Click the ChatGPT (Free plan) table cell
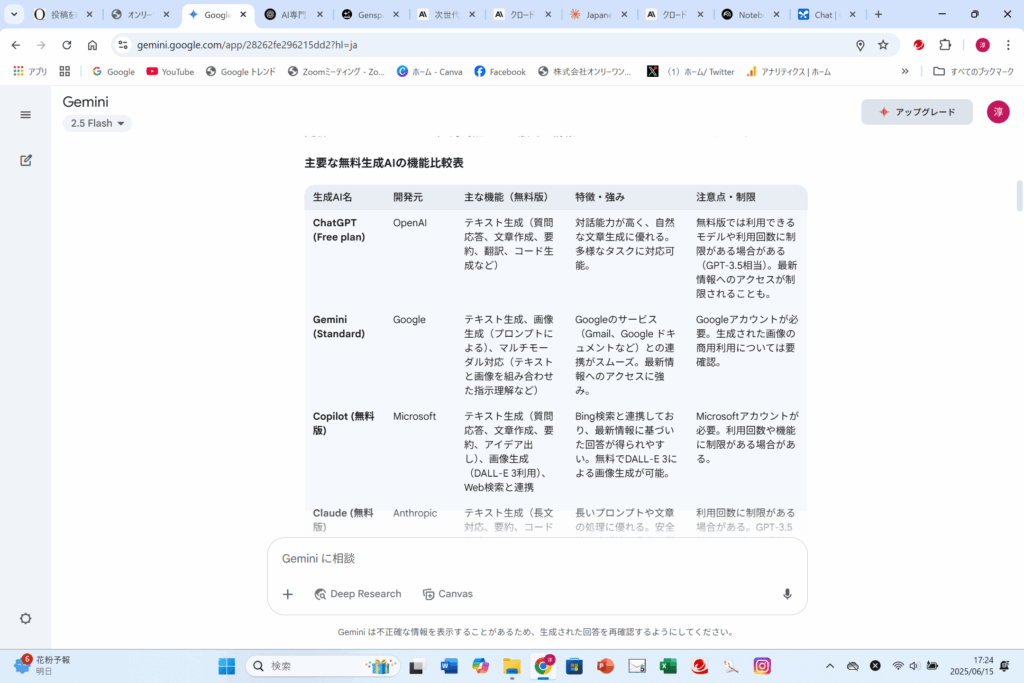The image size is (1024, 683). pos(339,230)
